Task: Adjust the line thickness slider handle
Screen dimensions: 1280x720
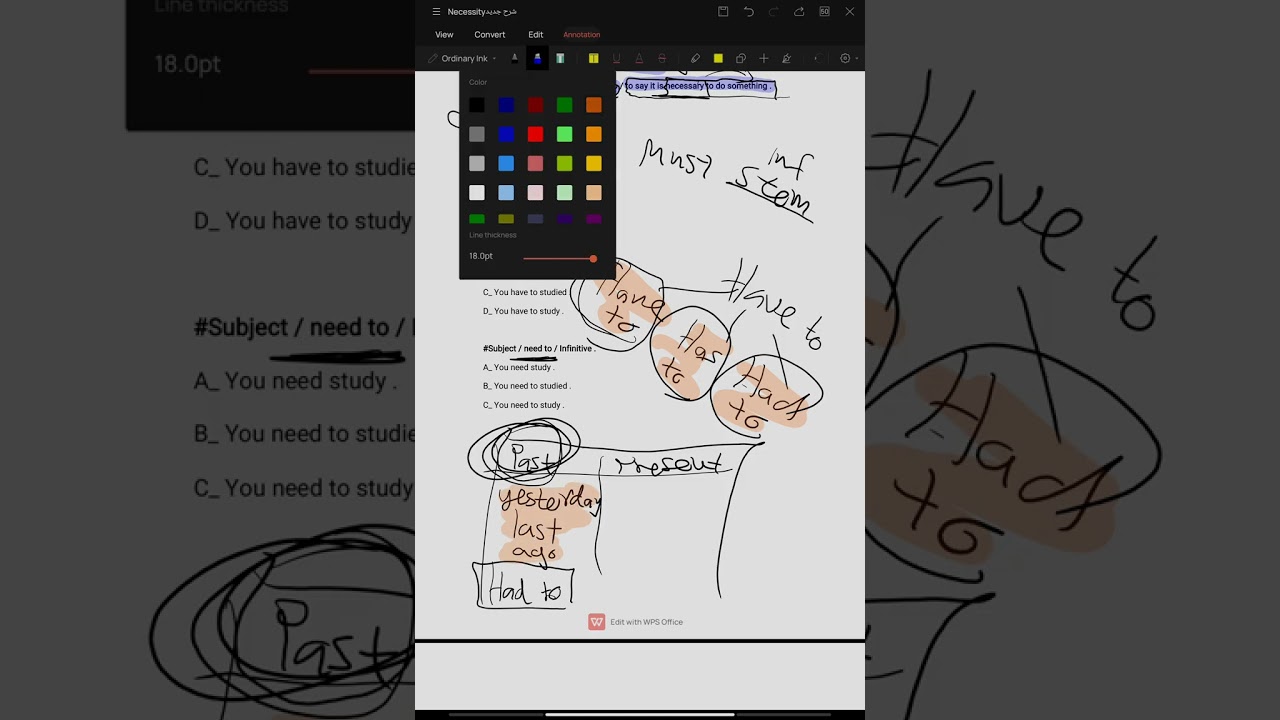Action: [593, 259]
